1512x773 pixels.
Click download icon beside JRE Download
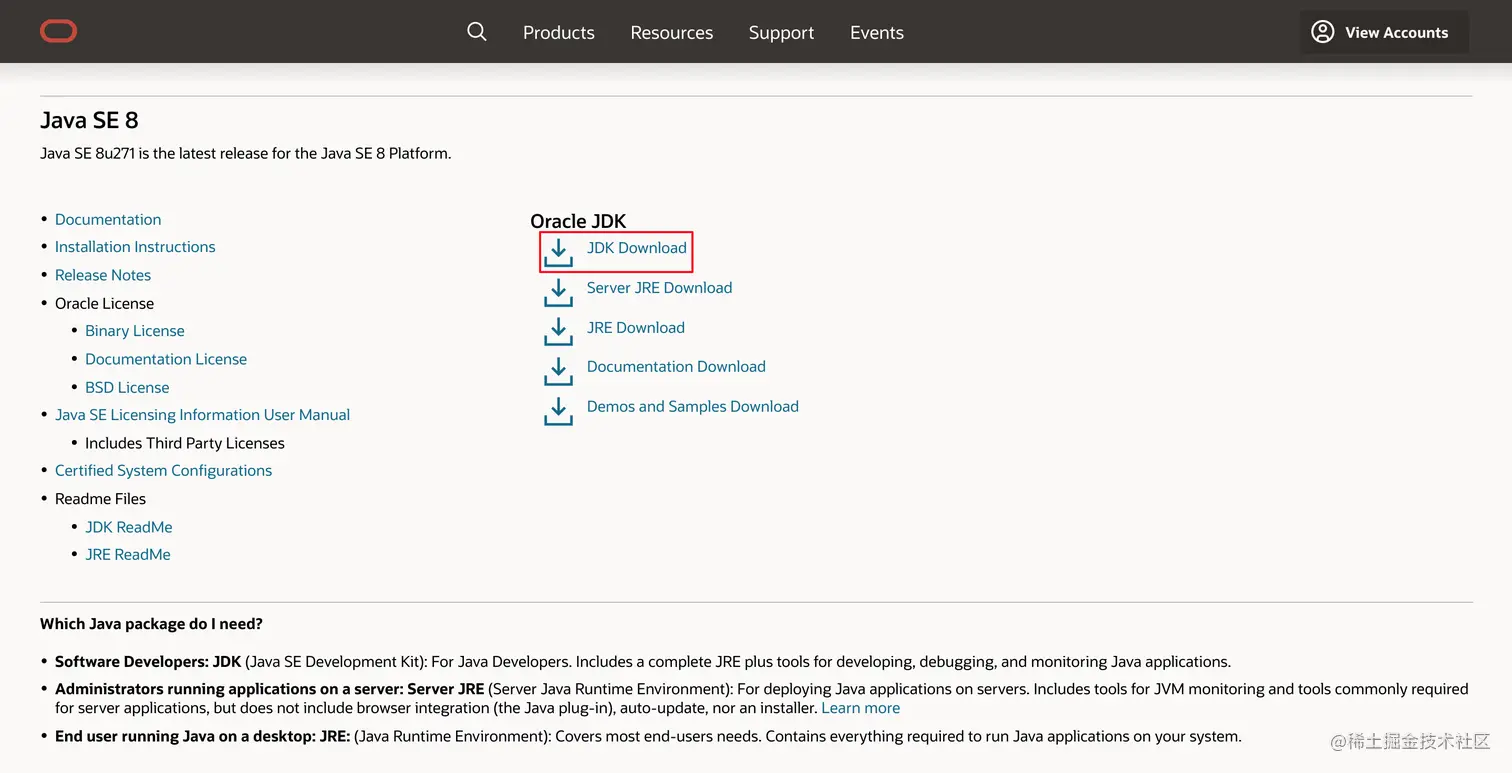point(558,332)
